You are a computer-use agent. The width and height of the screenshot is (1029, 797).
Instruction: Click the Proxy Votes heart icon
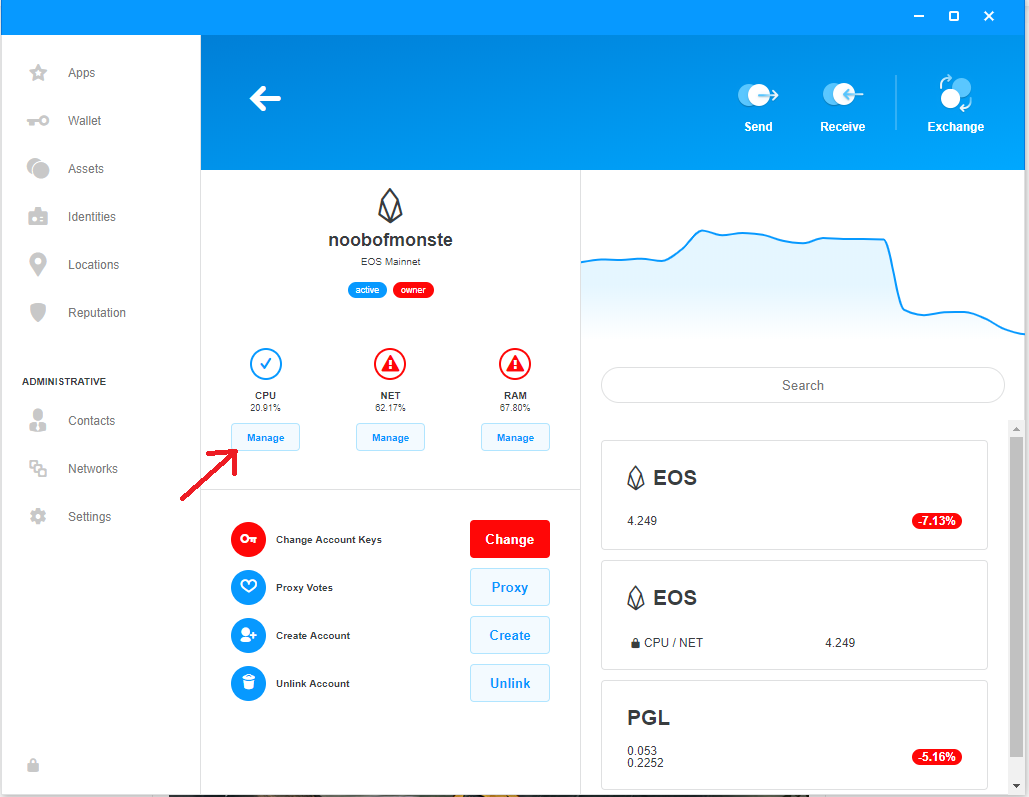pos(248,587)
